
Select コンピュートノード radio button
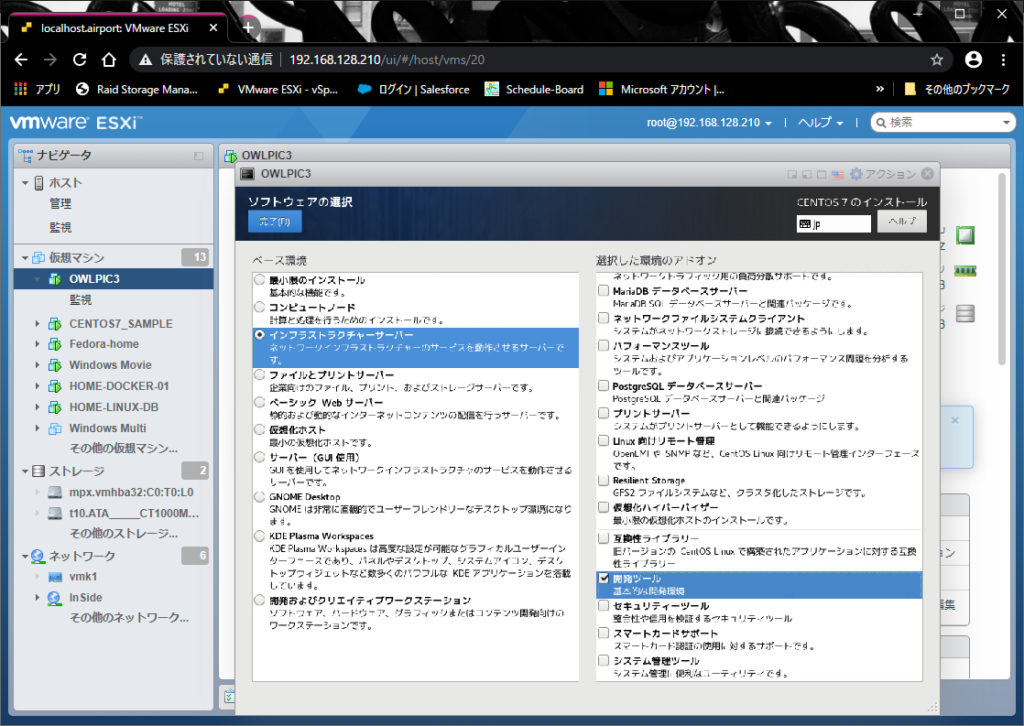tap(259, 307)
